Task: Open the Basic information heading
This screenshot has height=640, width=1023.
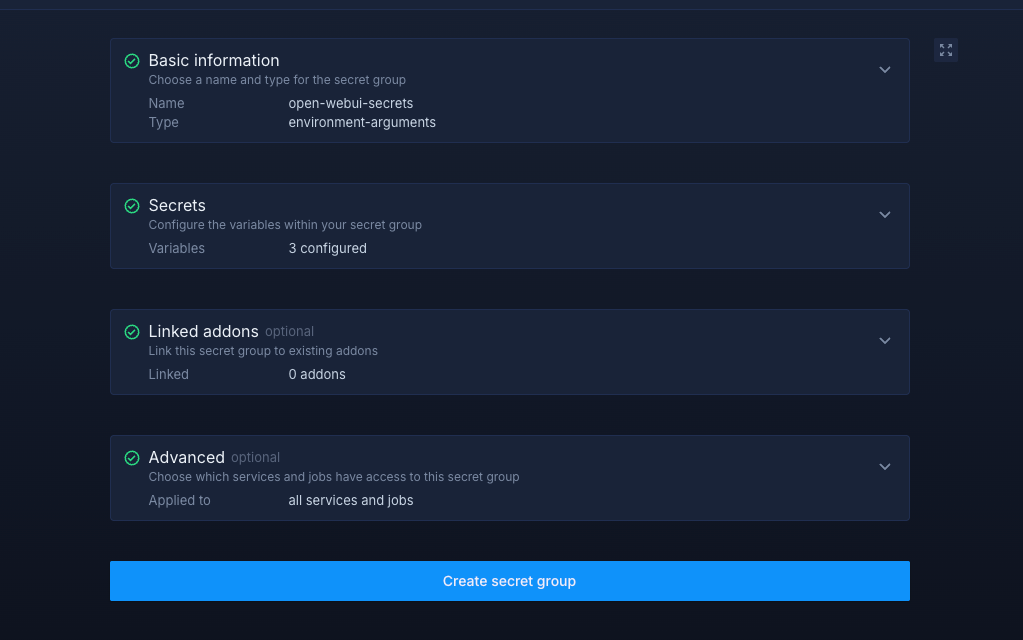Action: point(214,61)
